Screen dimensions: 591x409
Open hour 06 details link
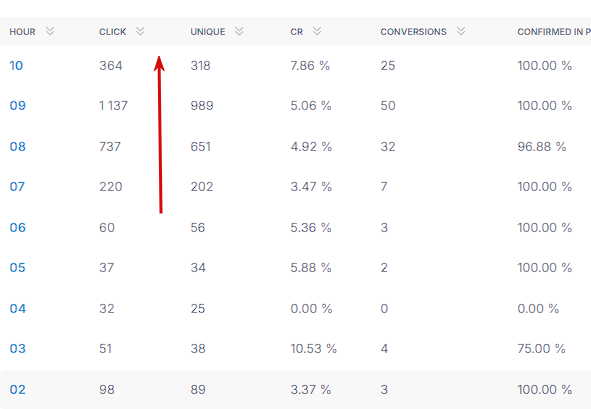17,228
